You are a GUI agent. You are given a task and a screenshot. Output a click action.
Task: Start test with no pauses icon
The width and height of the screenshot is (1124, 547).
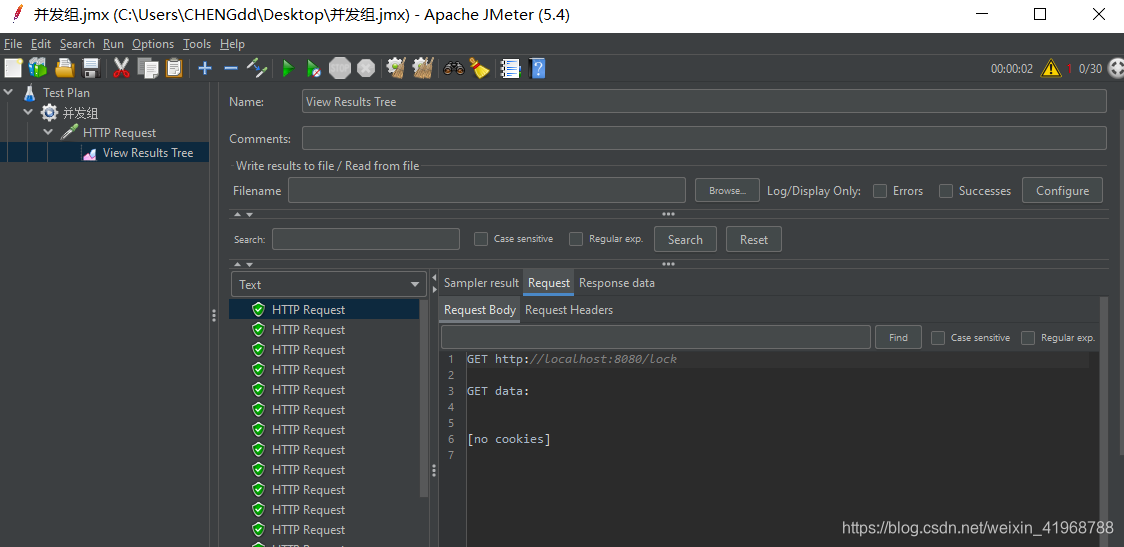[x=313, y=69]
